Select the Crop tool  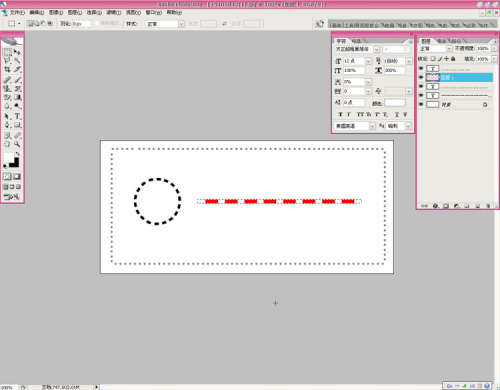[7, 69]
